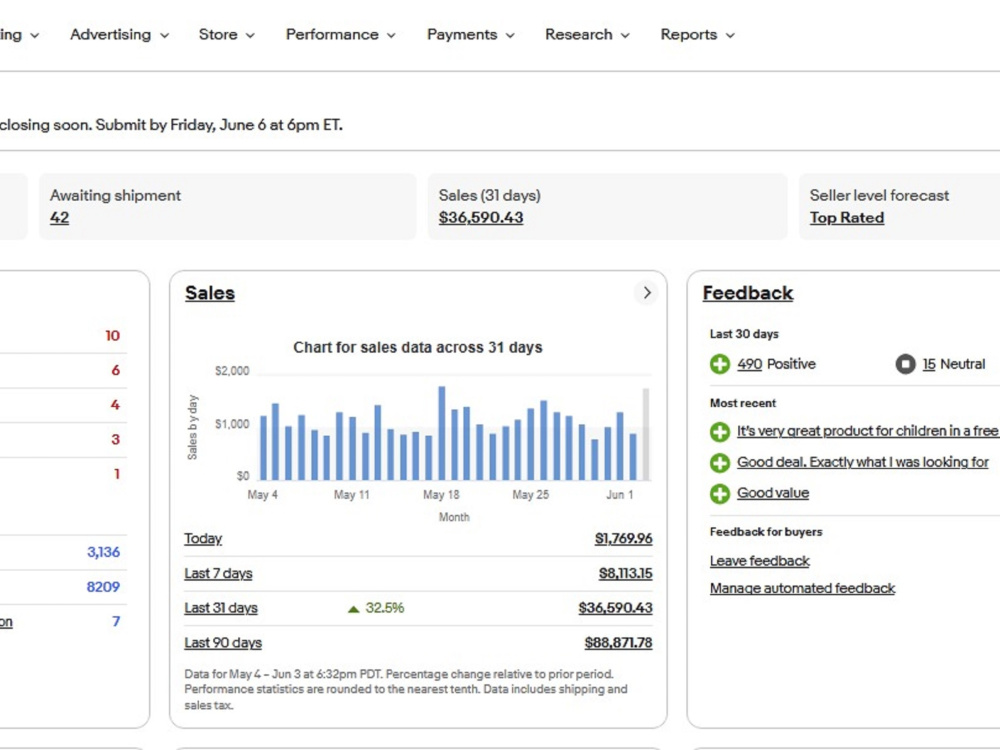Expand the Reports dropdown chevron
The width and height of the screenshot is (1000, 750).
pos(730,36)
